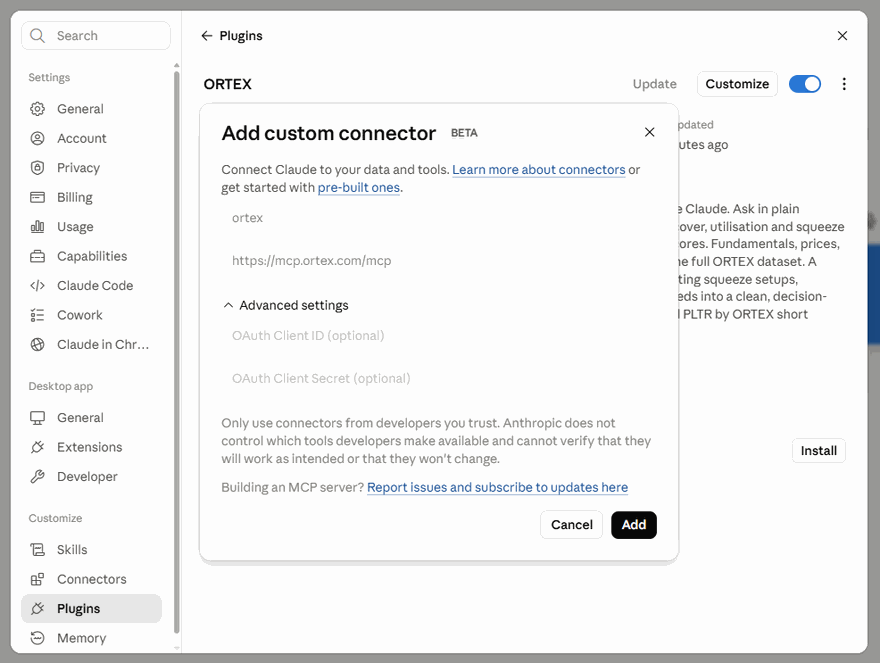This screenshot has width=880, height=663.
Task: Click the Usage bar chart icon
Action: pyautogui.click(x=37, y=226)
